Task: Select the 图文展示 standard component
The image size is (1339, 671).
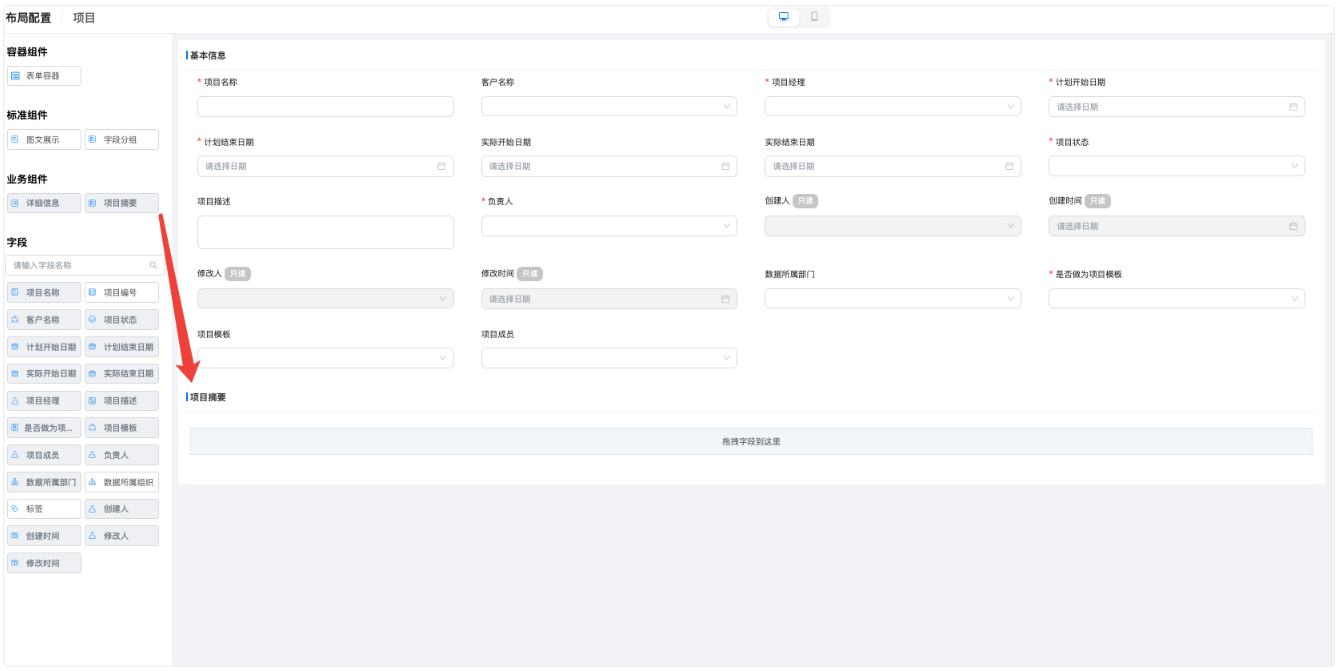Action: tap(44, 140)
